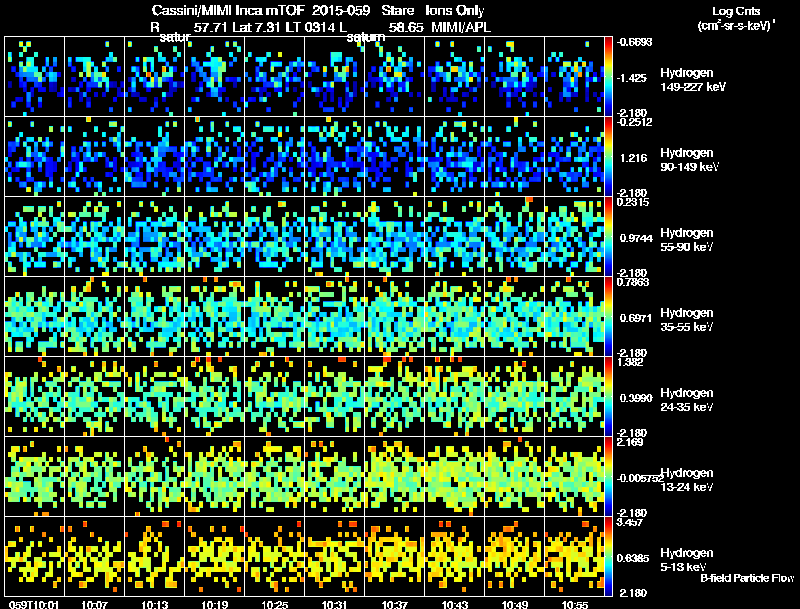Select the 10:55 panel in the 5-13 keV row

pos(574,556)
